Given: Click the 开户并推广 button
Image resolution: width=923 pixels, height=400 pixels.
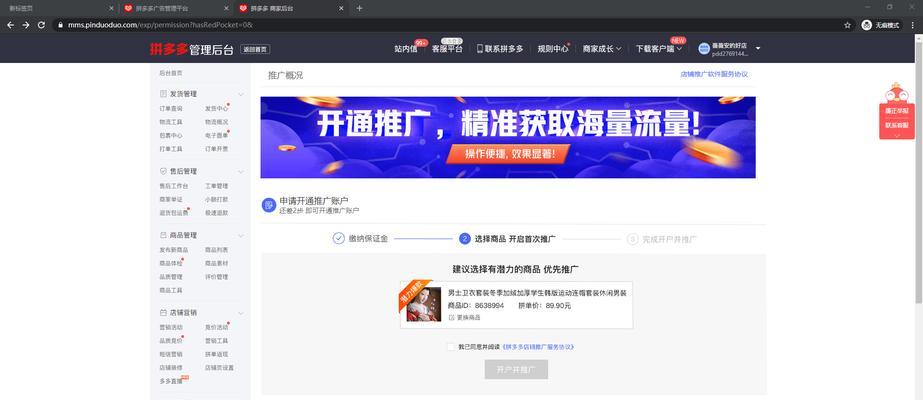Looking at the screenshot, I should (x=516, y=370).
